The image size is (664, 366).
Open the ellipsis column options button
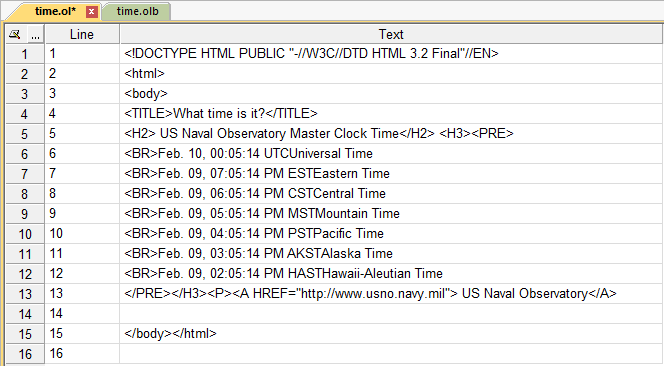pyautogui.click(x=36, y=34)
